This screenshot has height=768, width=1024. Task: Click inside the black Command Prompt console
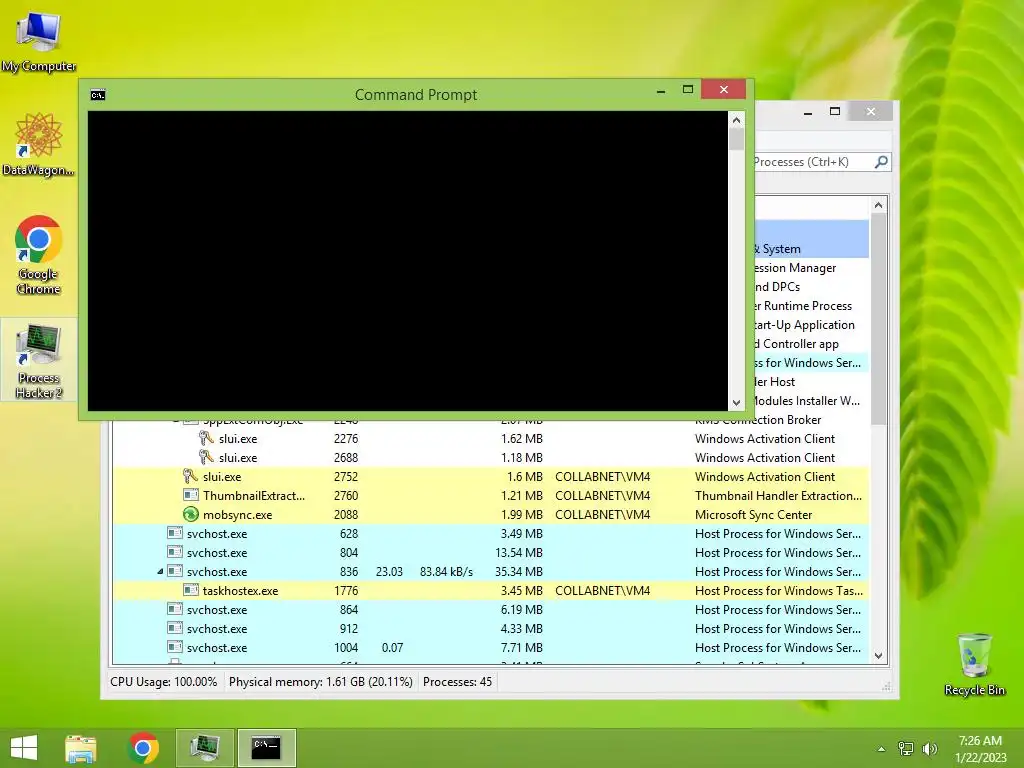pos(408,261)
